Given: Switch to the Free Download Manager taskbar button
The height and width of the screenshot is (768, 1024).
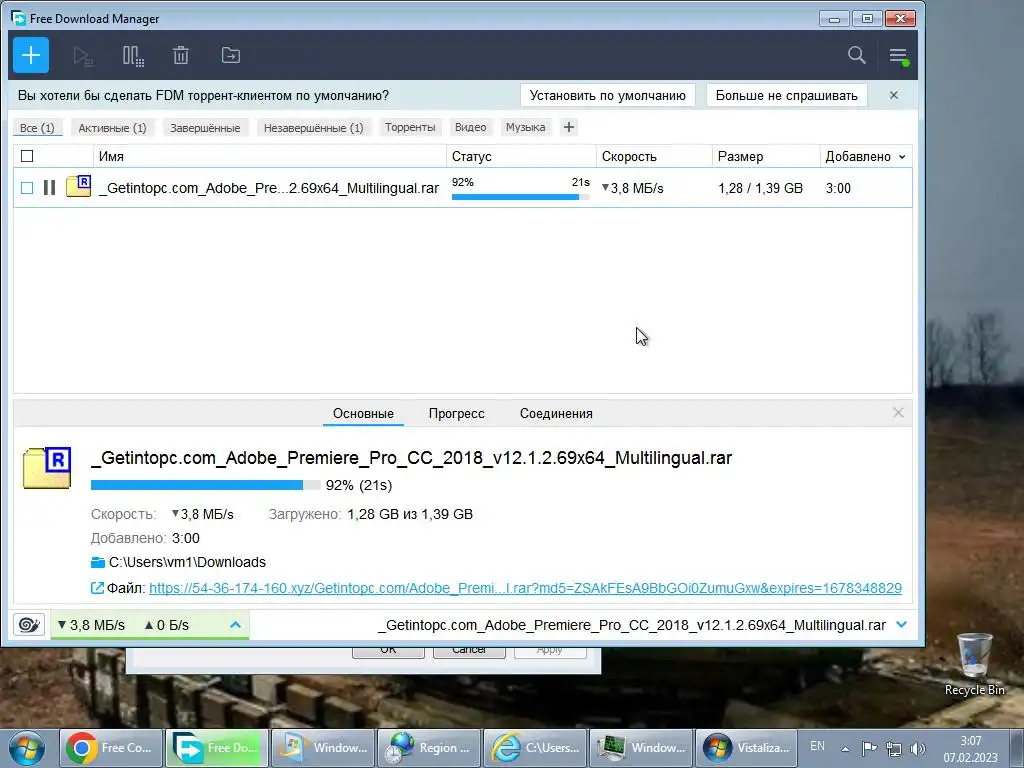Looking at the screenshot, I should coord(217,748).
